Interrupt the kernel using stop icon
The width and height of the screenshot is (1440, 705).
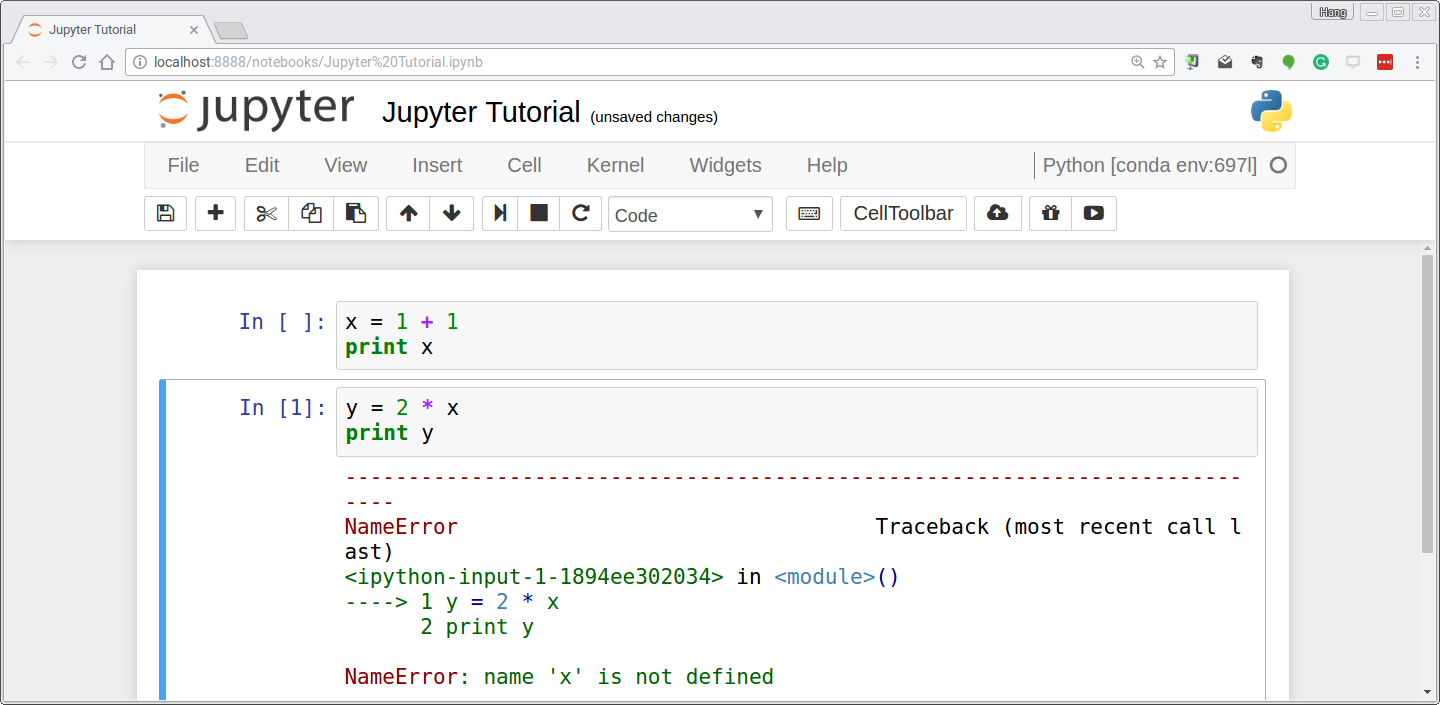[538, 213]
